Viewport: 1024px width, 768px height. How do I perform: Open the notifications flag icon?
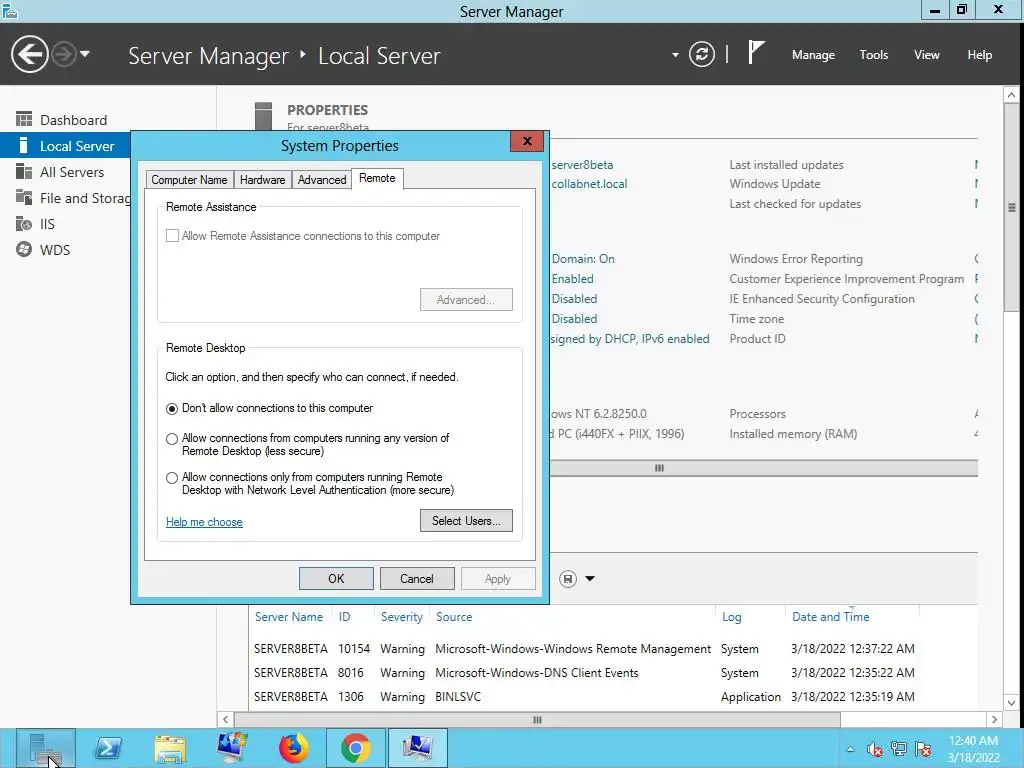pyautogui.click(x=756, y=52)
